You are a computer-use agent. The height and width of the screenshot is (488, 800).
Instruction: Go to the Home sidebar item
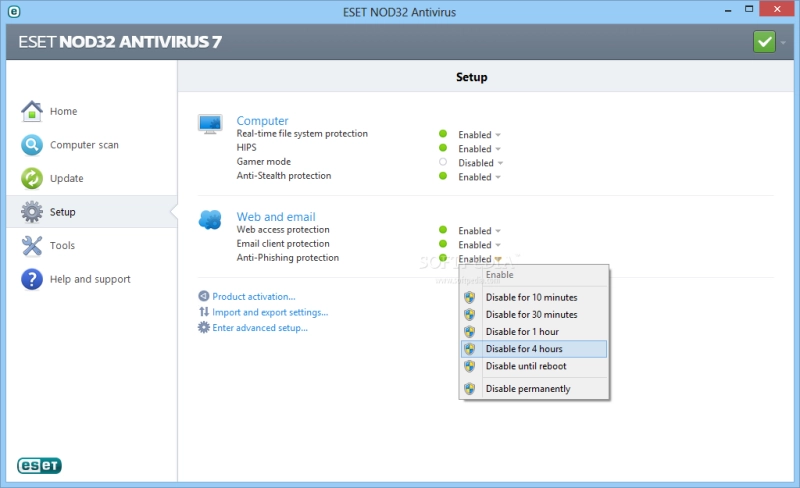point(92,111)
